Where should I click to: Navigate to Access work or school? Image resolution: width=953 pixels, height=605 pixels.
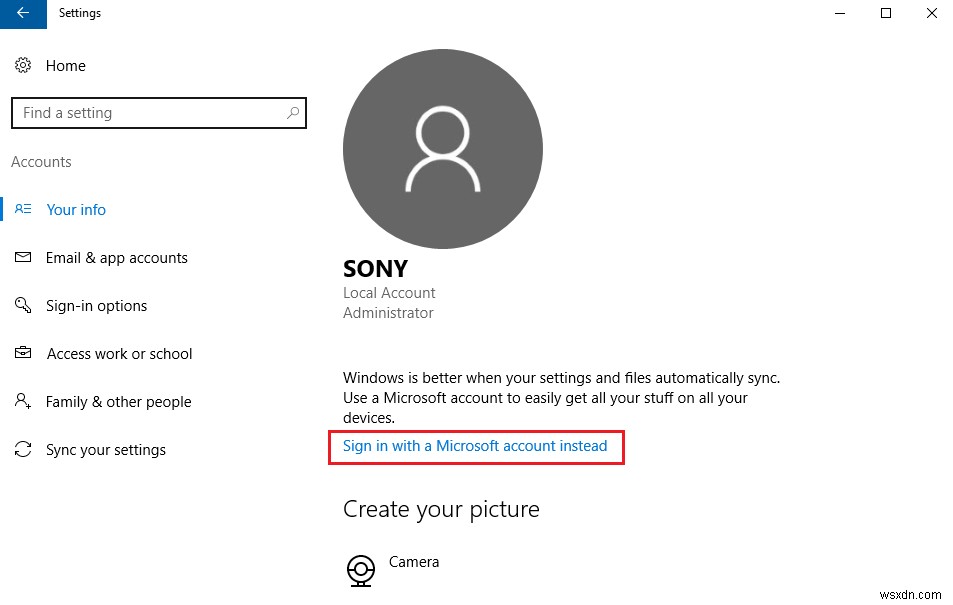(119, 353)
